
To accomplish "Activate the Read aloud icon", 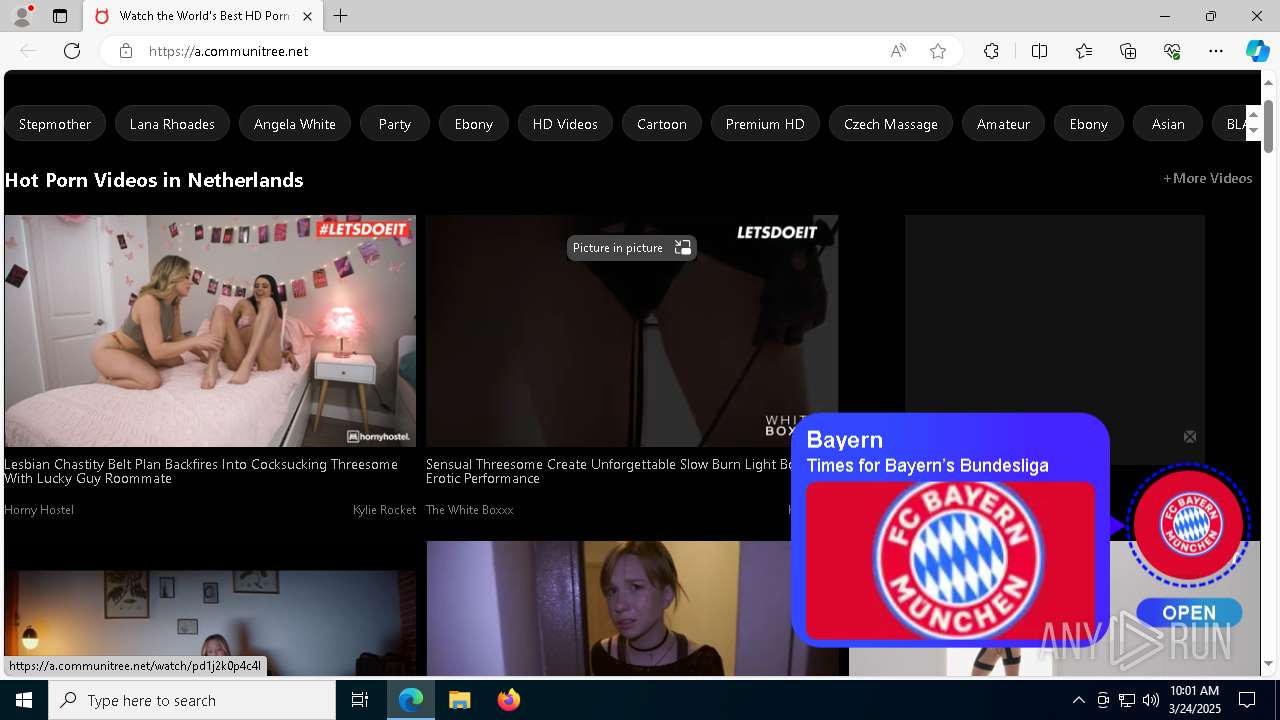I will pyautogui.click(x=898, y=51).
